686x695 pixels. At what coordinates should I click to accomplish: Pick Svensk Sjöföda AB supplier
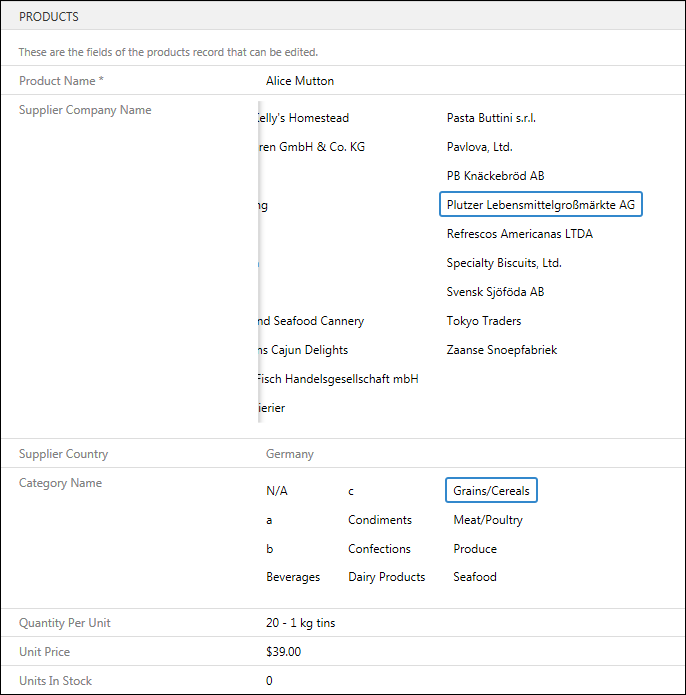[x=495, y=292]
